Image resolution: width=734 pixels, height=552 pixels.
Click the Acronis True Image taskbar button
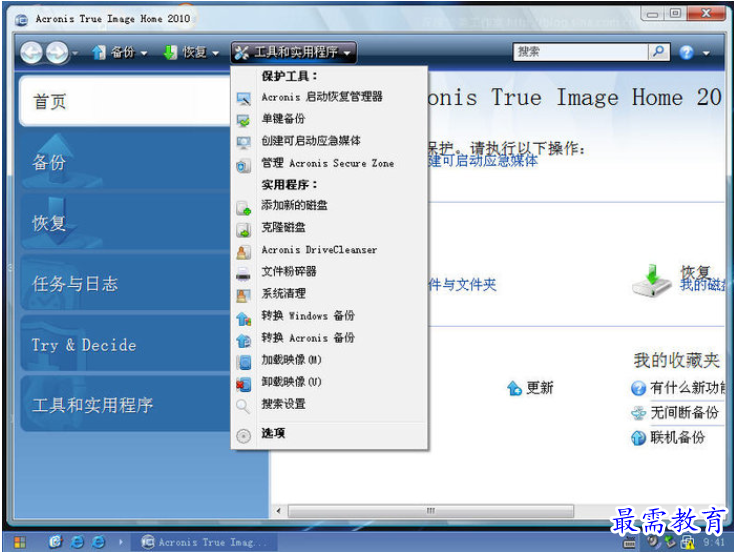[205, 542]
